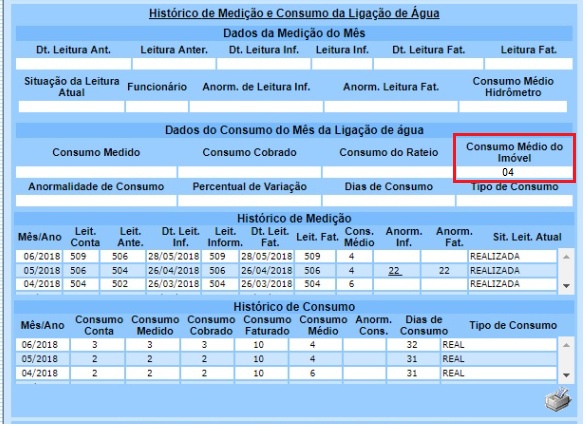
Task: Click REALIZADA status for 04/2018
Action: tap(495, 284)
